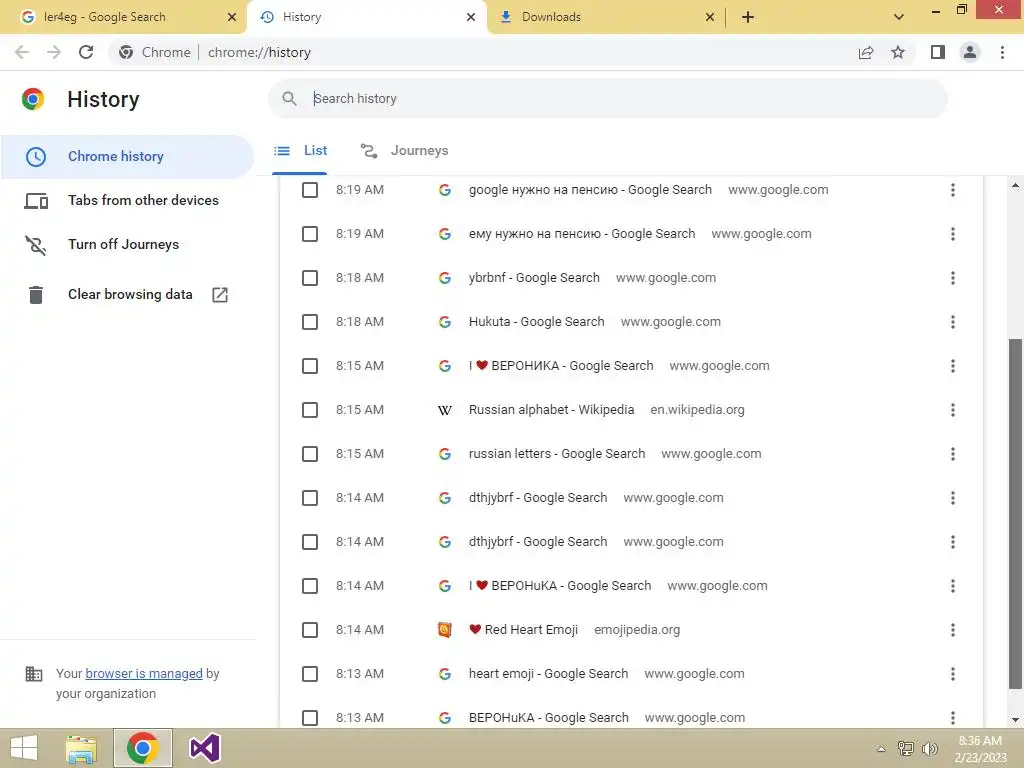Open the profile avatar menu

[970, 52]
